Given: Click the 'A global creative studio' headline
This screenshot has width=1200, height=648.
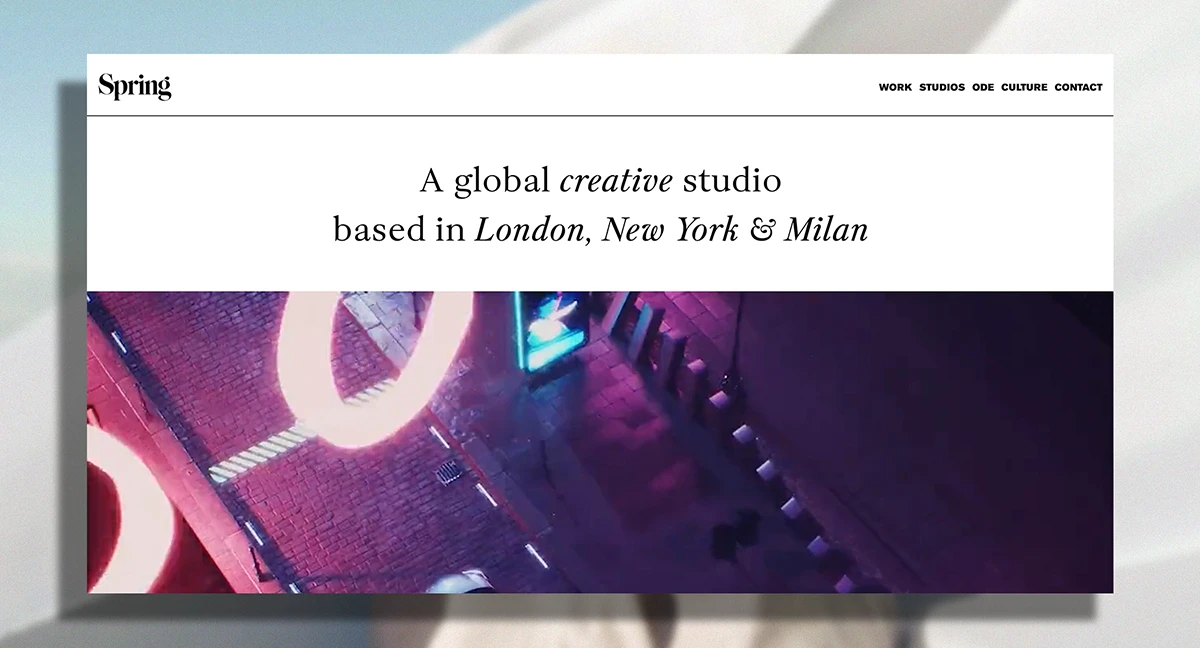Looking at the screenshot, I should [x=600, y=181].
